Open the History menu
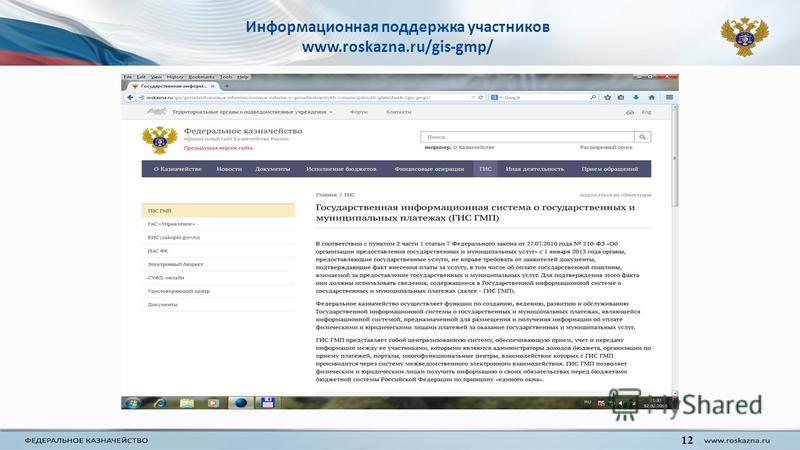This screenshot has width=800, height=450. click(x=175, y=77)
